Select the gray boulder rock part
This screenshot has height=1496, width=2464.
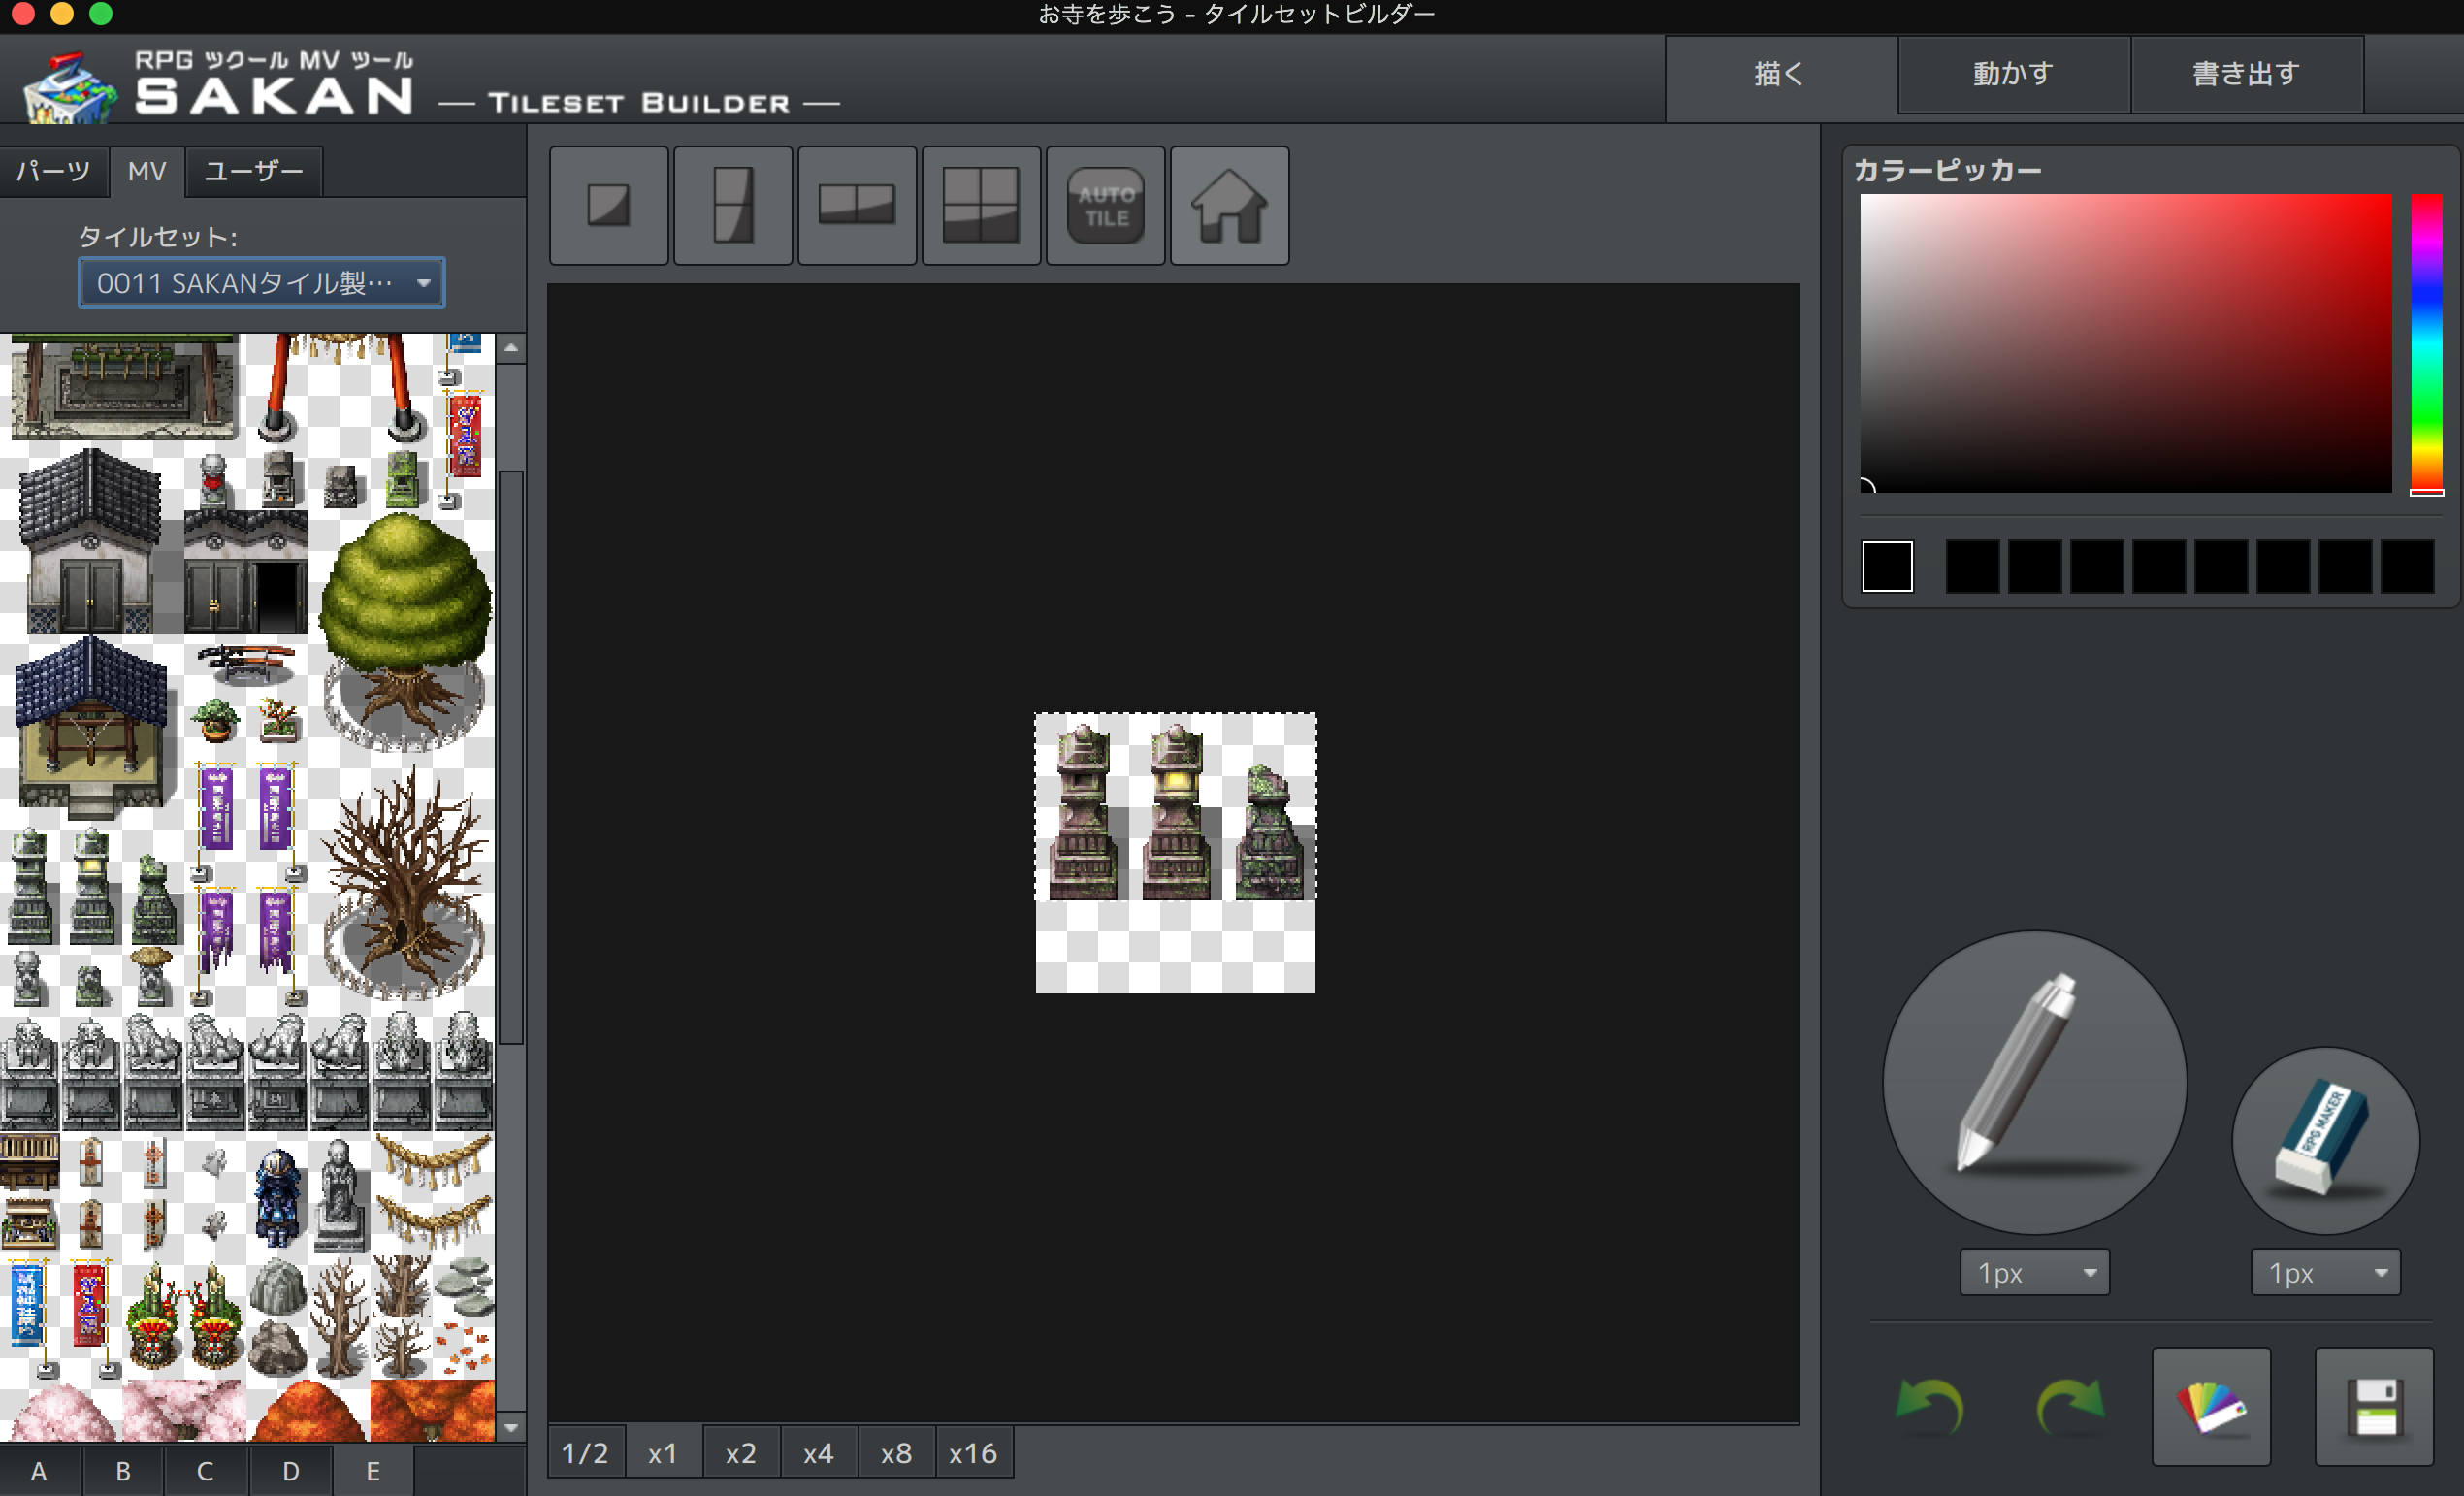click(x=278, y=1289)
